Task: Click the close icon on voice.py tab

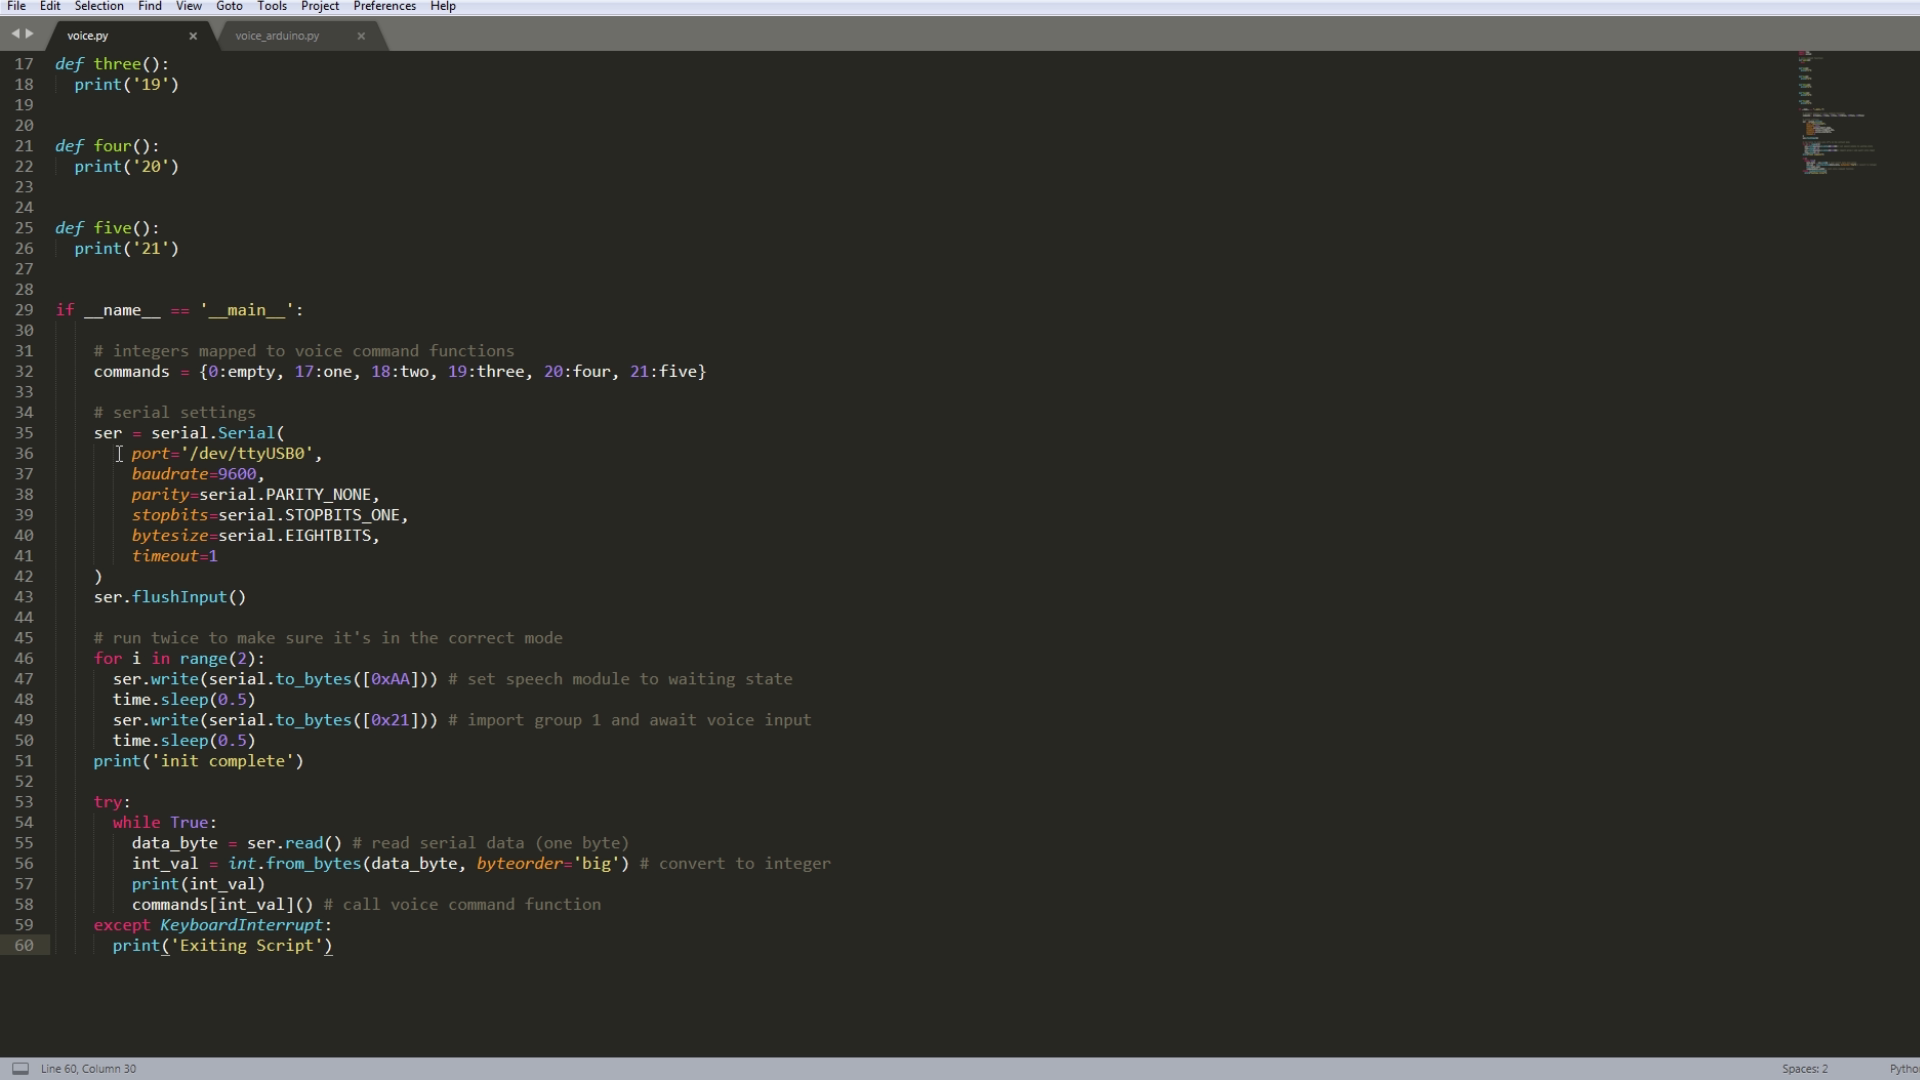Action: pyautogui.click(x=191, y=36)
